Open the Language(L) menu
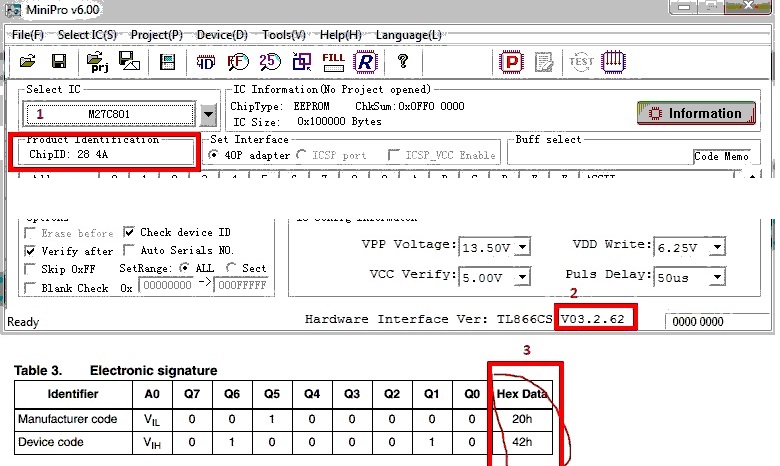The image size is (780, 466). (408, 35)
